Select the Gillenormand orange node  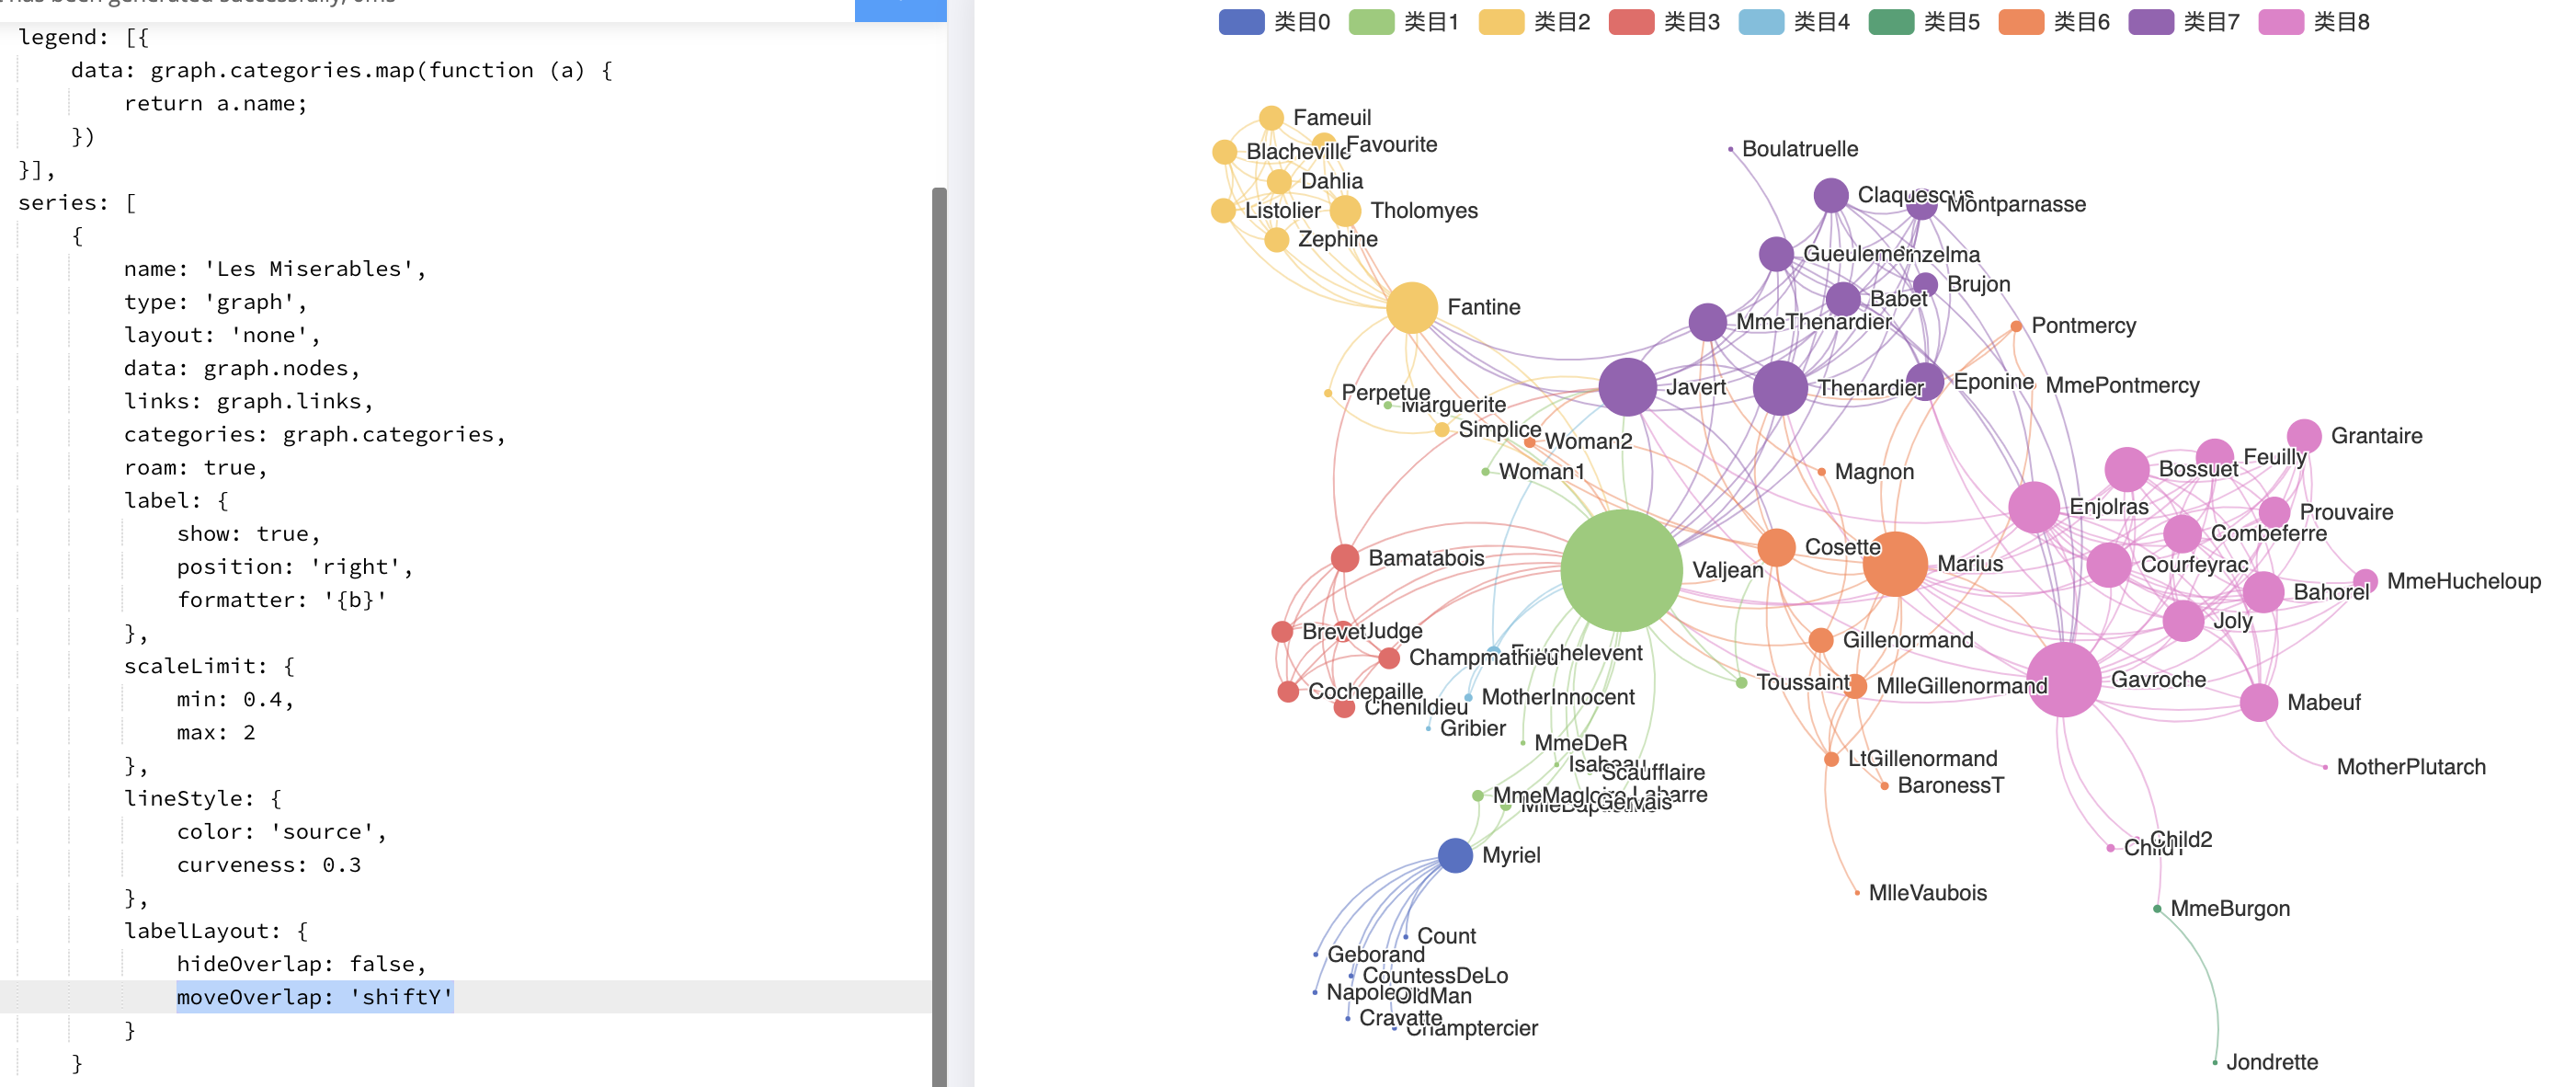coord(1820,640)
